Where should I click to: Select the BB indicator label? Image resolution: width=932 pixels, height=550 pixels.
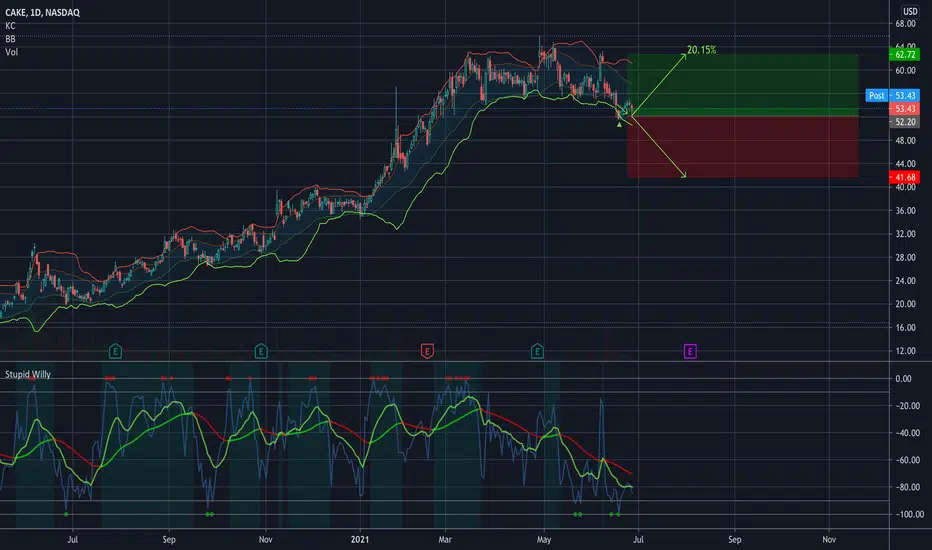(x=10, y=39)
